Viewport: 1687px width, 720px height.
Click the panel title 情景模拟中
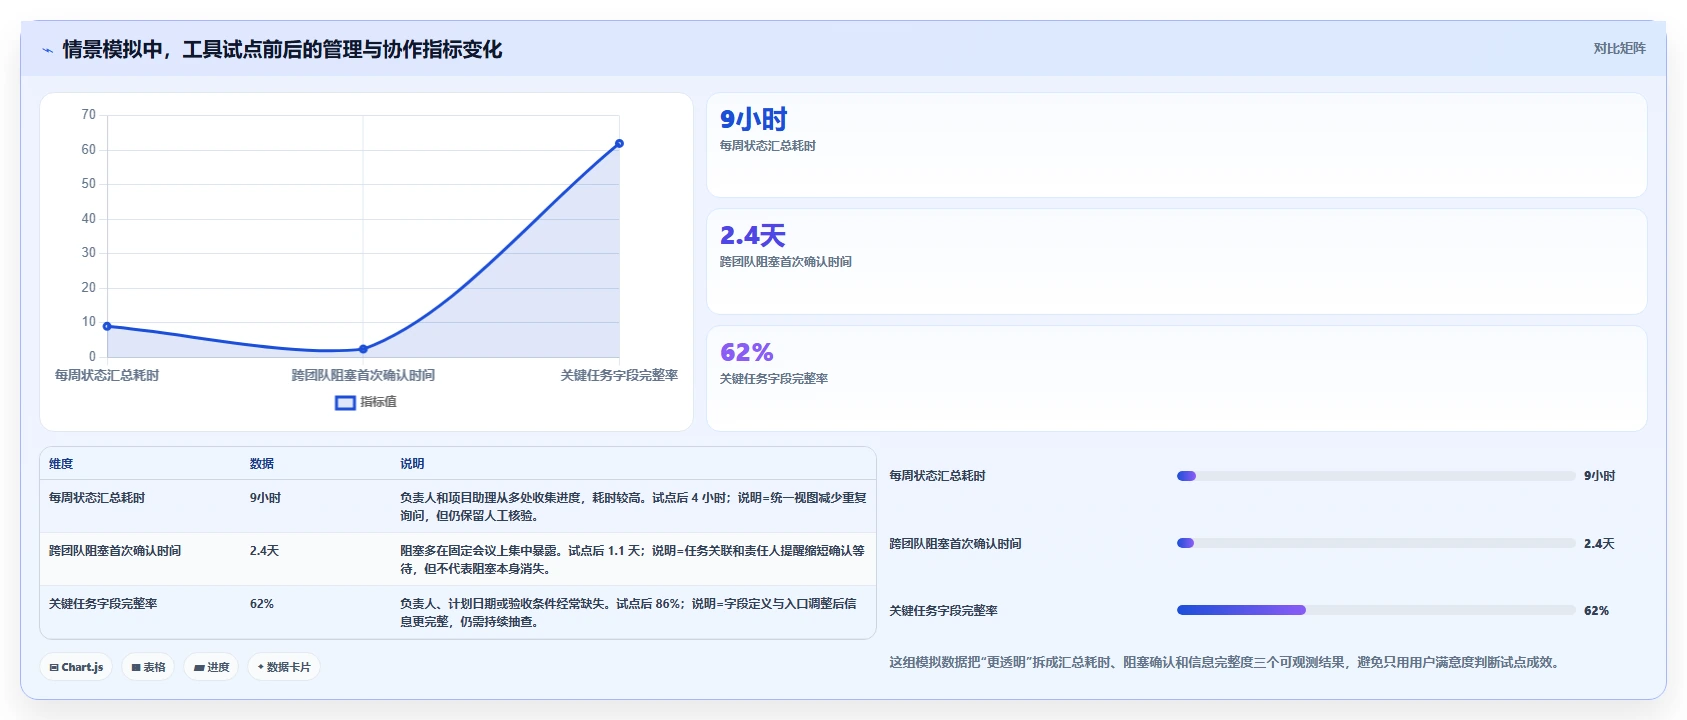tap(282, 49)
